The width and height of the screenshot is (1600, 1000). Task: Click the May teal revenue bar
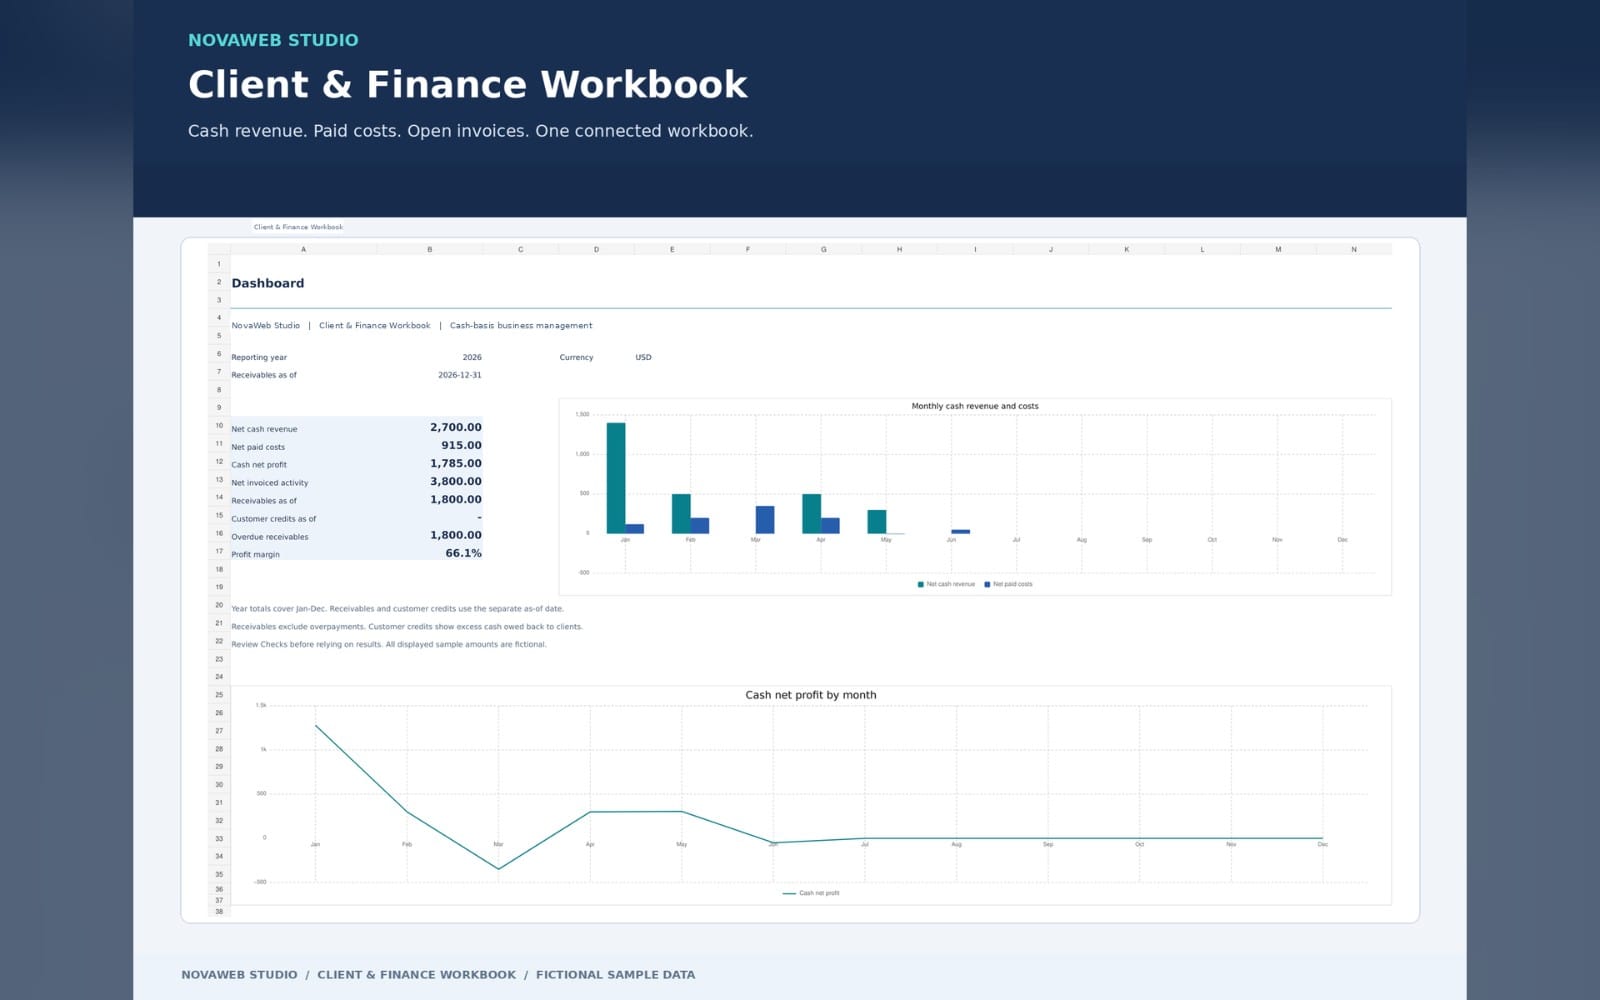(x=877, y=522)
